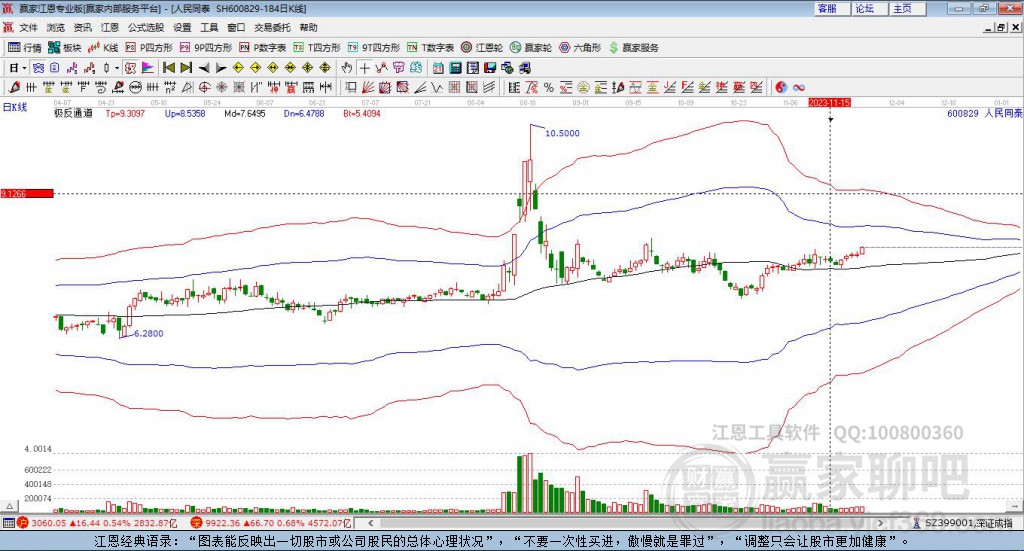The image size is (1024, 551).
Task: Select the target circle crosshair tool
Action: tap(204, 87)
